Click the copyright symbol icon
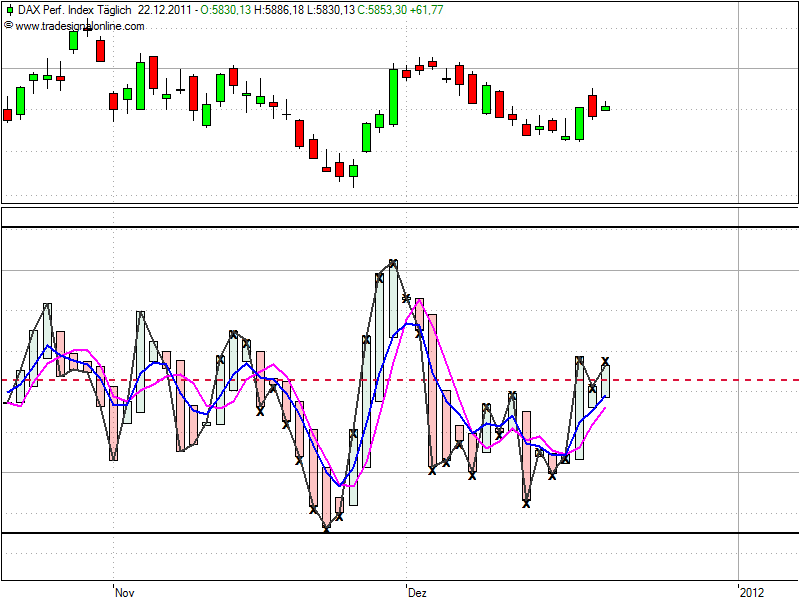Viewport: 800px width, 600px height. (x=8, y=25)
